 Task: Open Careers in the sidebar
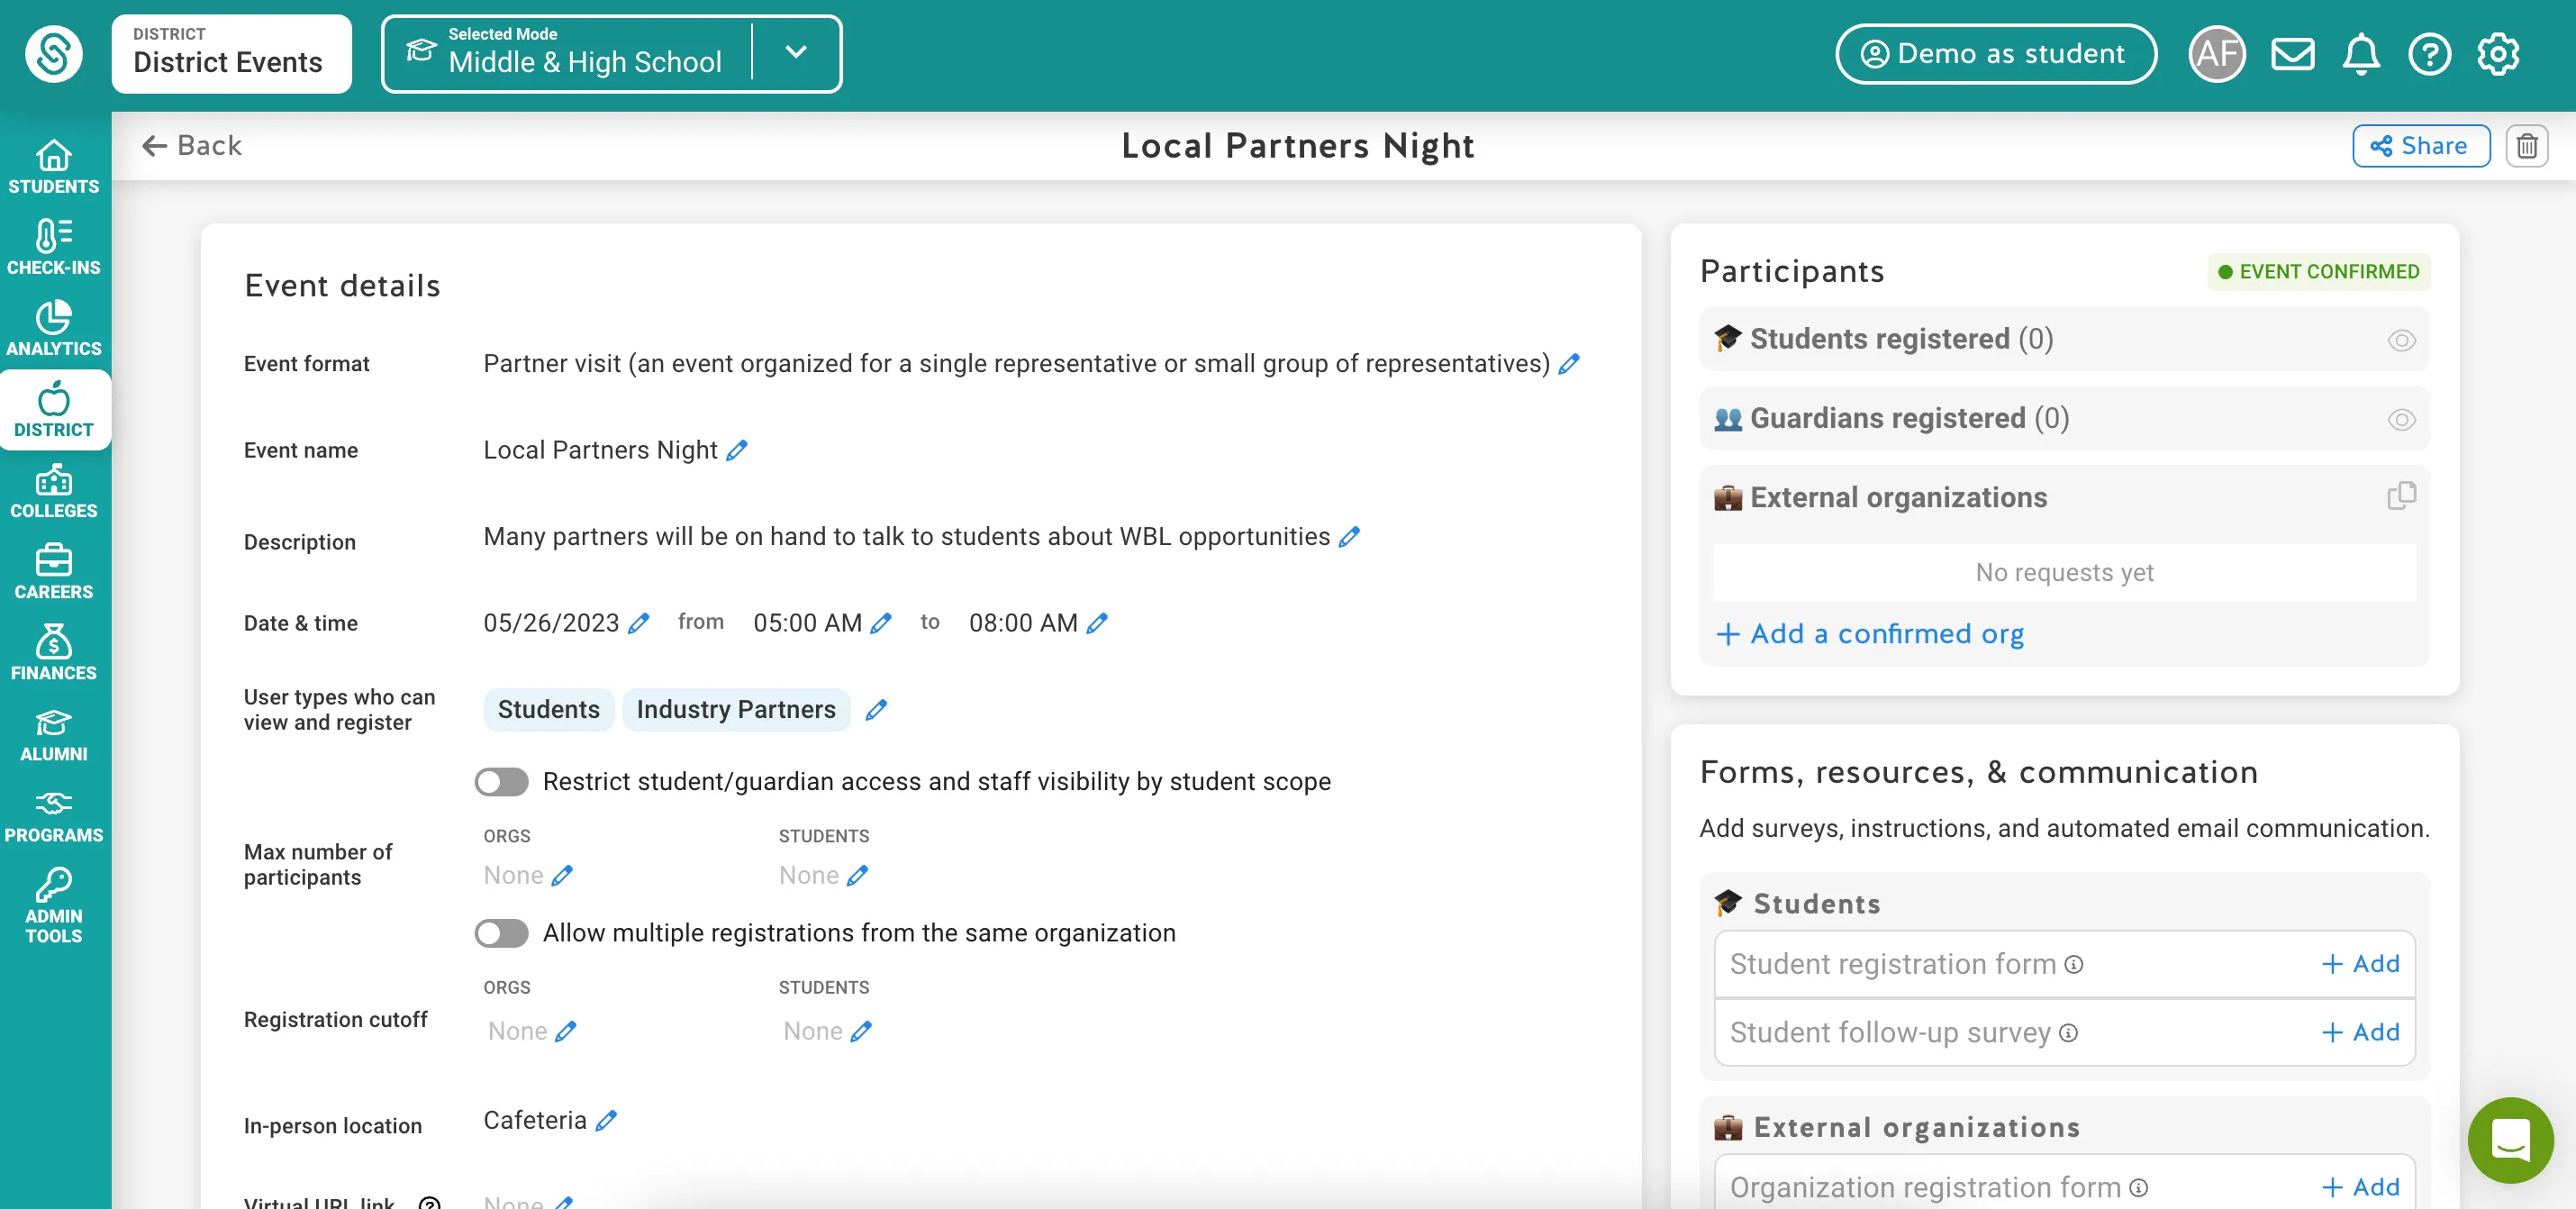[54, 571]
